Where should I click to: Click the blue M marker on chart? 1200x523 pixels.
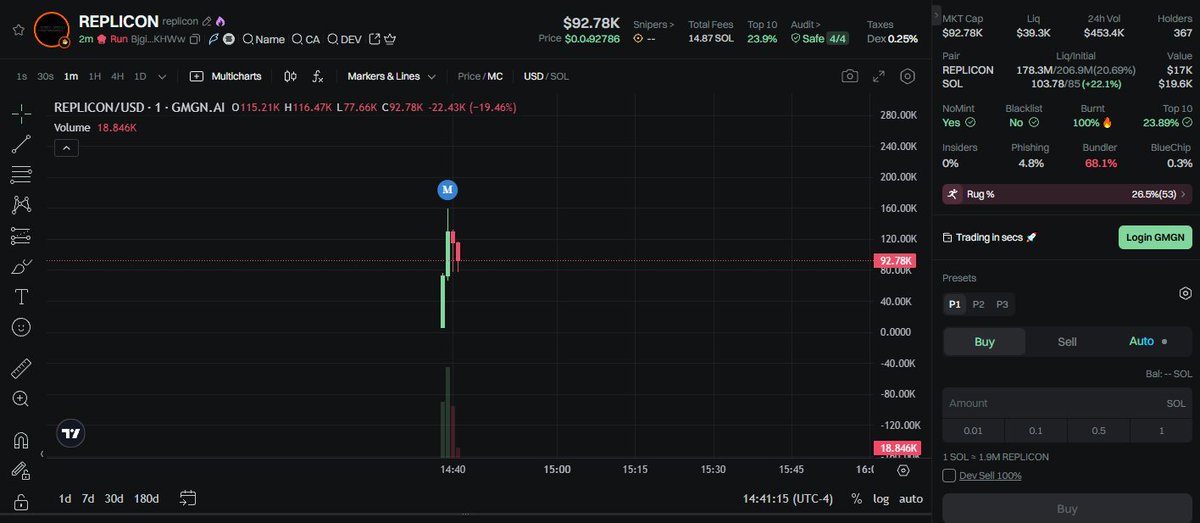coord(447,189)
